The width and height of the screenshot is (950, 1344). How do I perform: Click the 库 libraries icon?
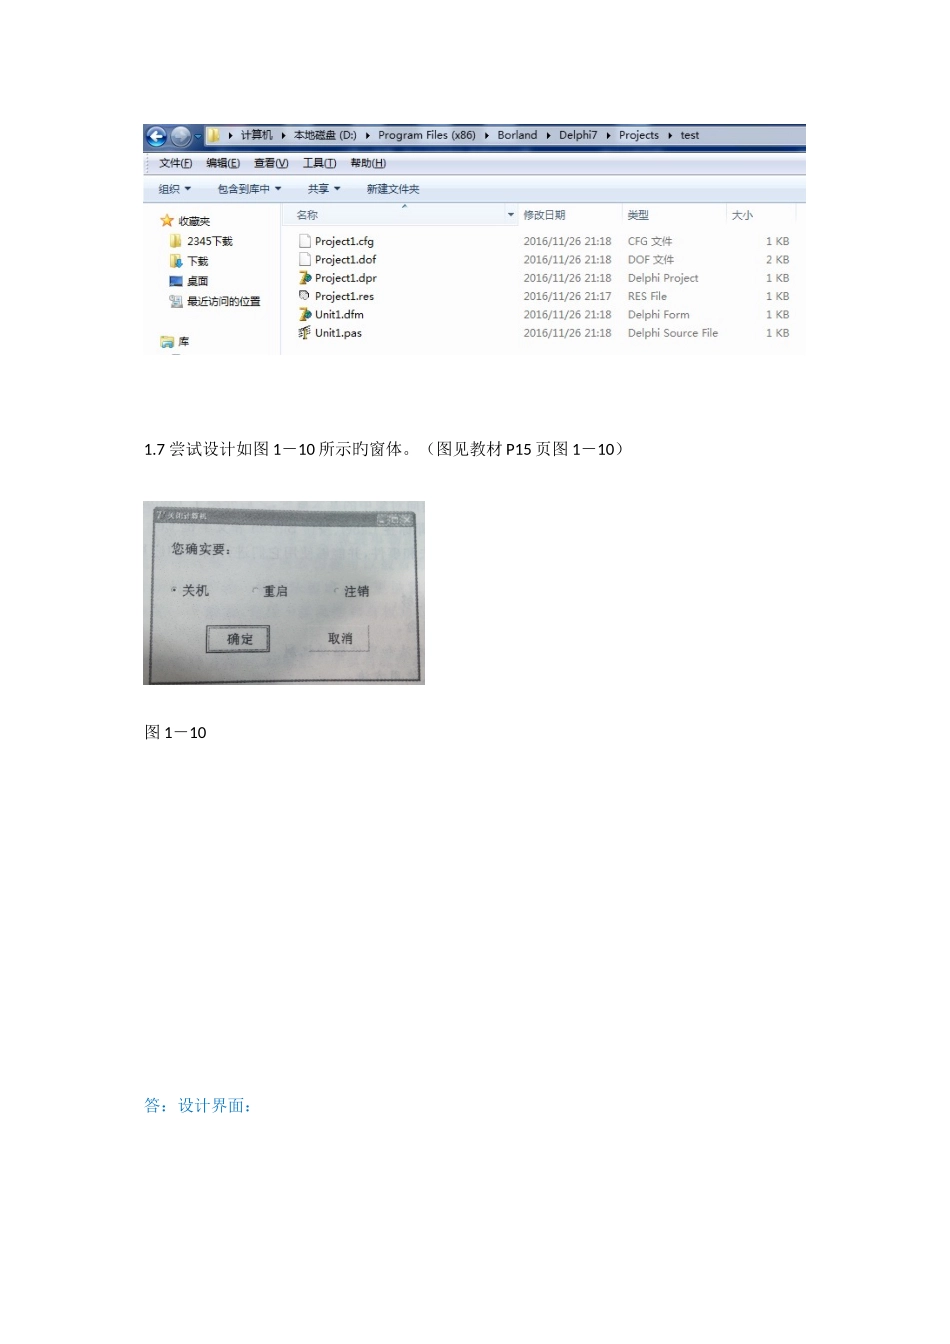[167, 342]
